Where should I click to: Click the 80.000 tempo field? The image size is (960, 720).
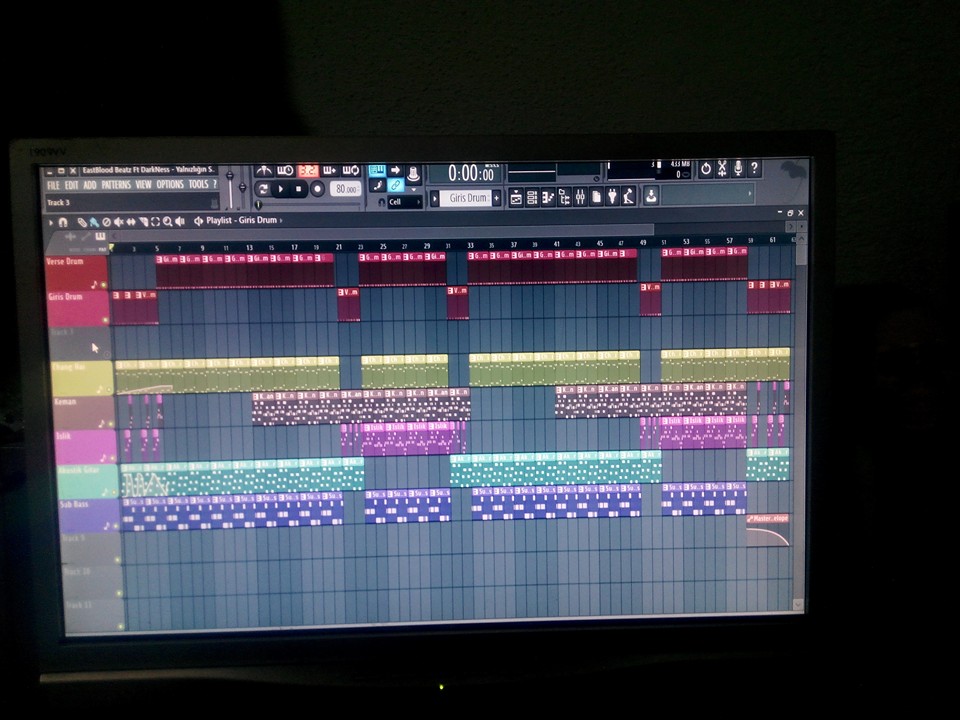346,189
